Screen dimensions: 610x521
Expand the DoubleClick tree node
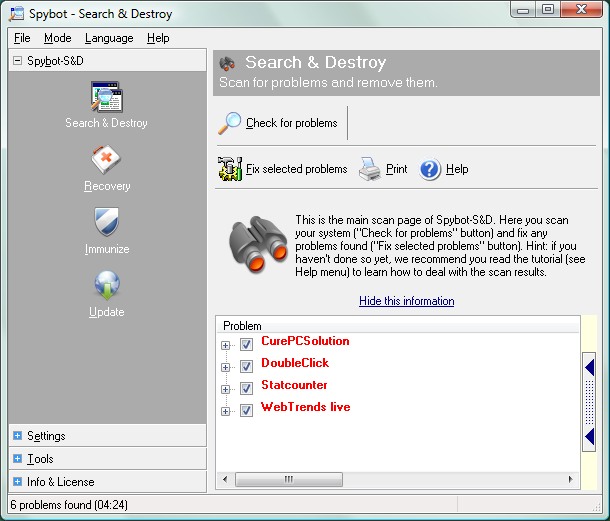(x=225, y=367)
